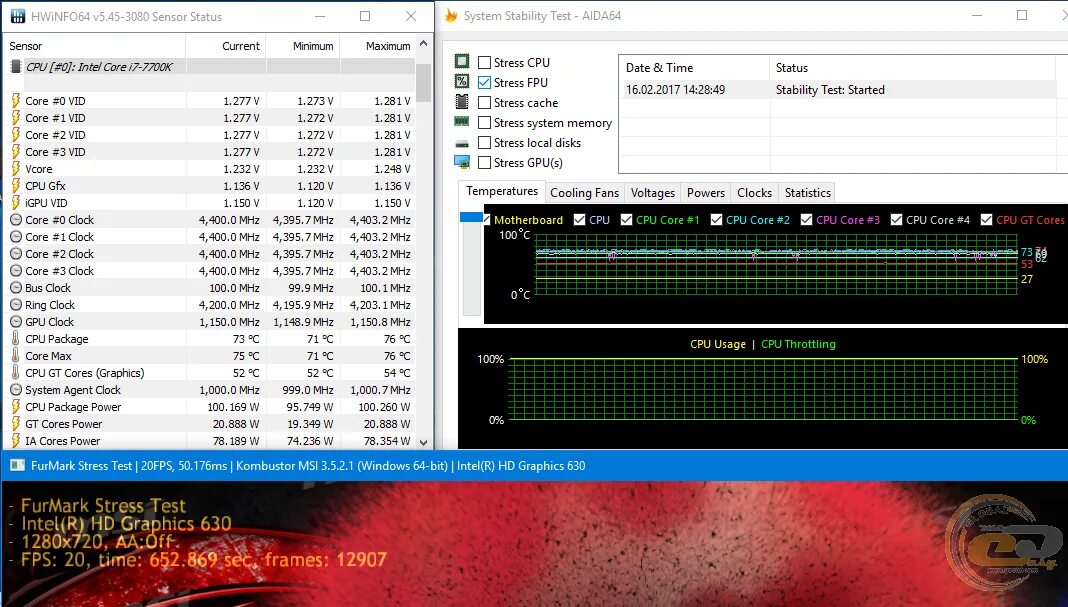The height and width of the screenshot is (607, 1068).
Task: Click the disk drive icon beside Stress local disks
Action: [462, 143]
